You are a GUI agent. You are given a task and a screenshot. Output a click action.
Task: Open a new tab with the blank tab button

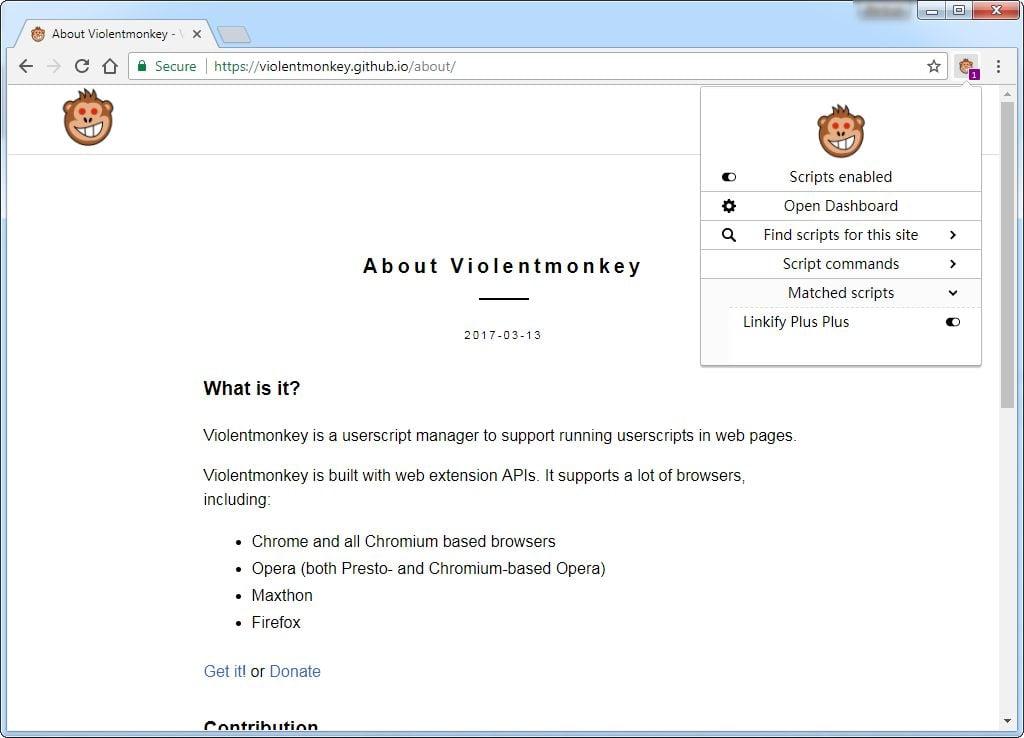[234, 34]
